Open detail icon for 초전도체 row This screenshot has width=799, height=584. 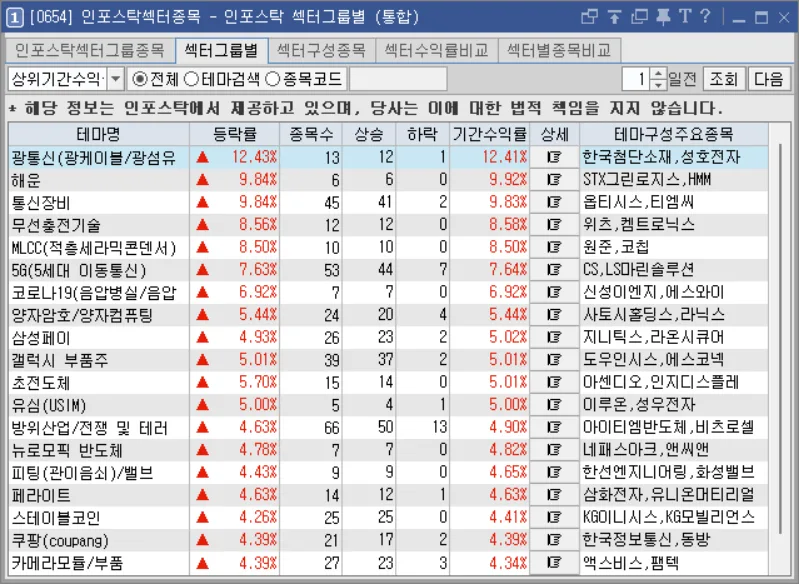click(x=554, y=382)
